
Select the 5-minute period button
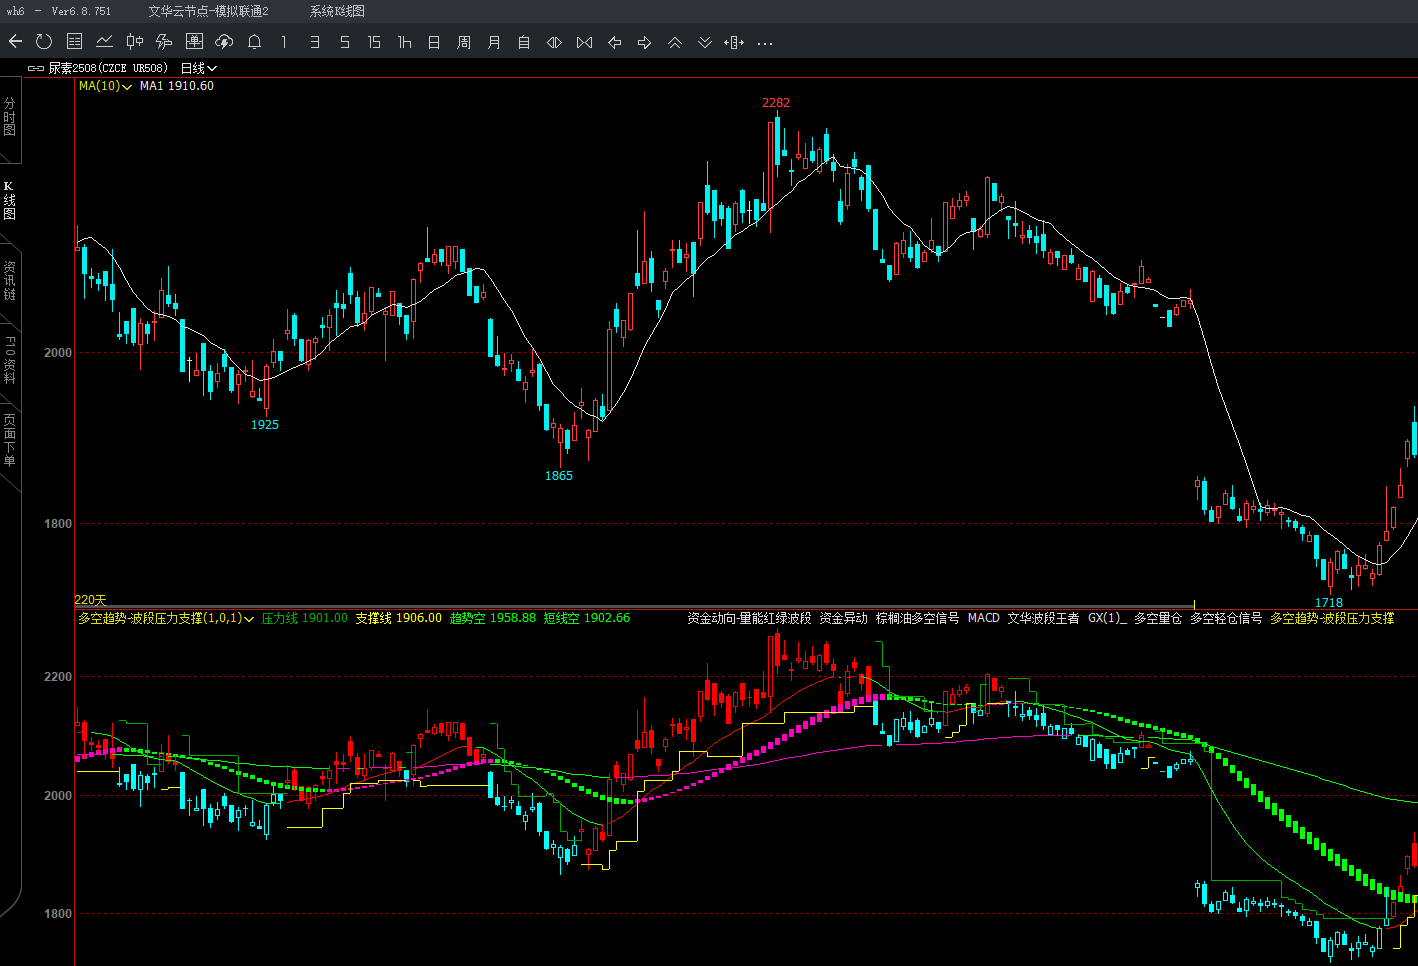click(x=344, y=42)
